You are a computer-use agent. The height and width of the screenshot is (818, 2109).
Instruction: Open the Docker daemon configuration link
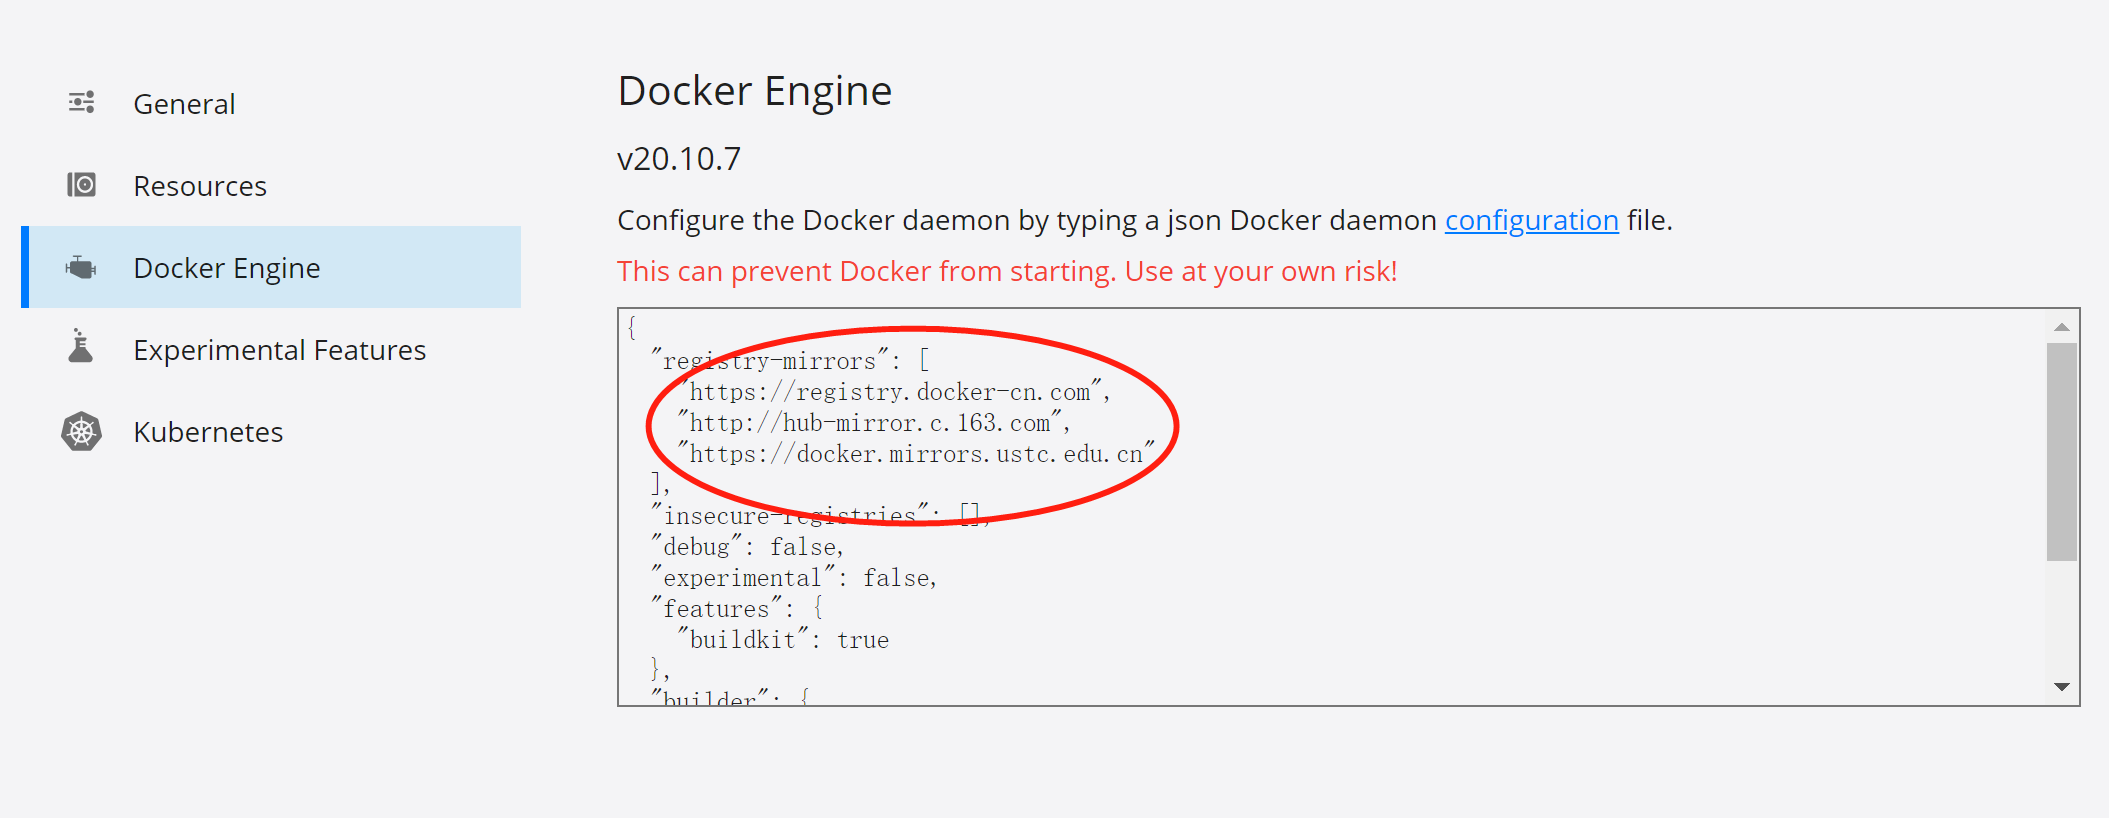(1530, 220)
